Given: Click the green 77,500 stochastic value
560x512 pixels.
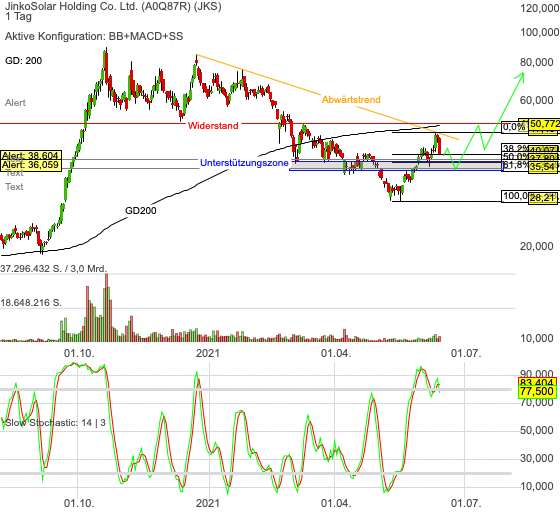Looking at the screenshot, I should coord(537,391).
